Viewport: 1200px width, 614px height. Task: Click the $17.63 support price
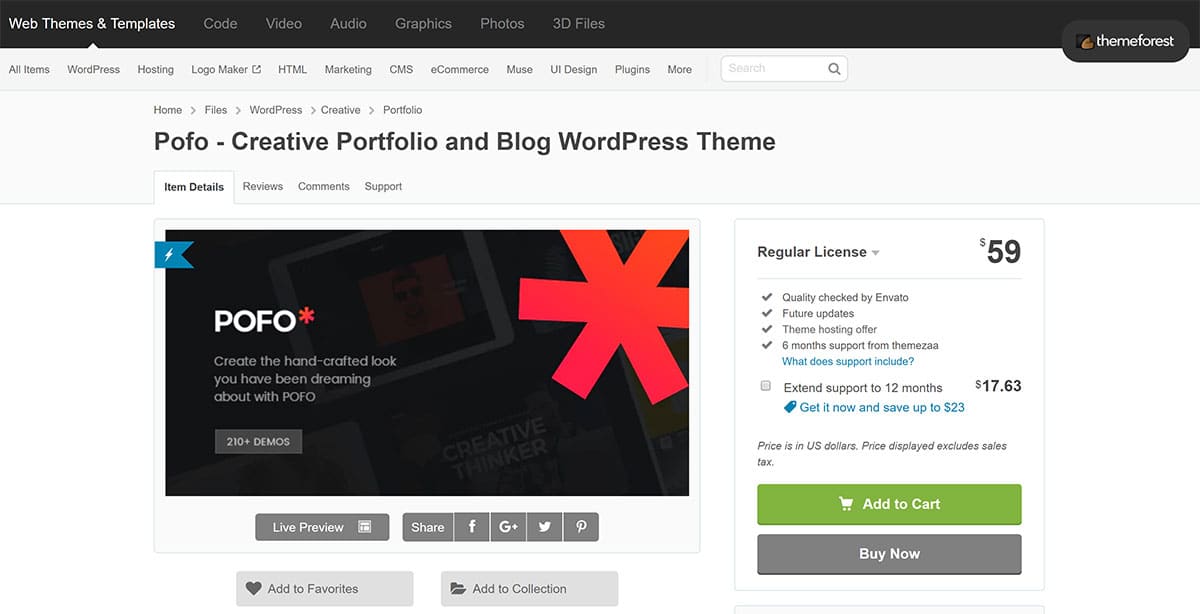pyautogui.click(x=998, y=386)
